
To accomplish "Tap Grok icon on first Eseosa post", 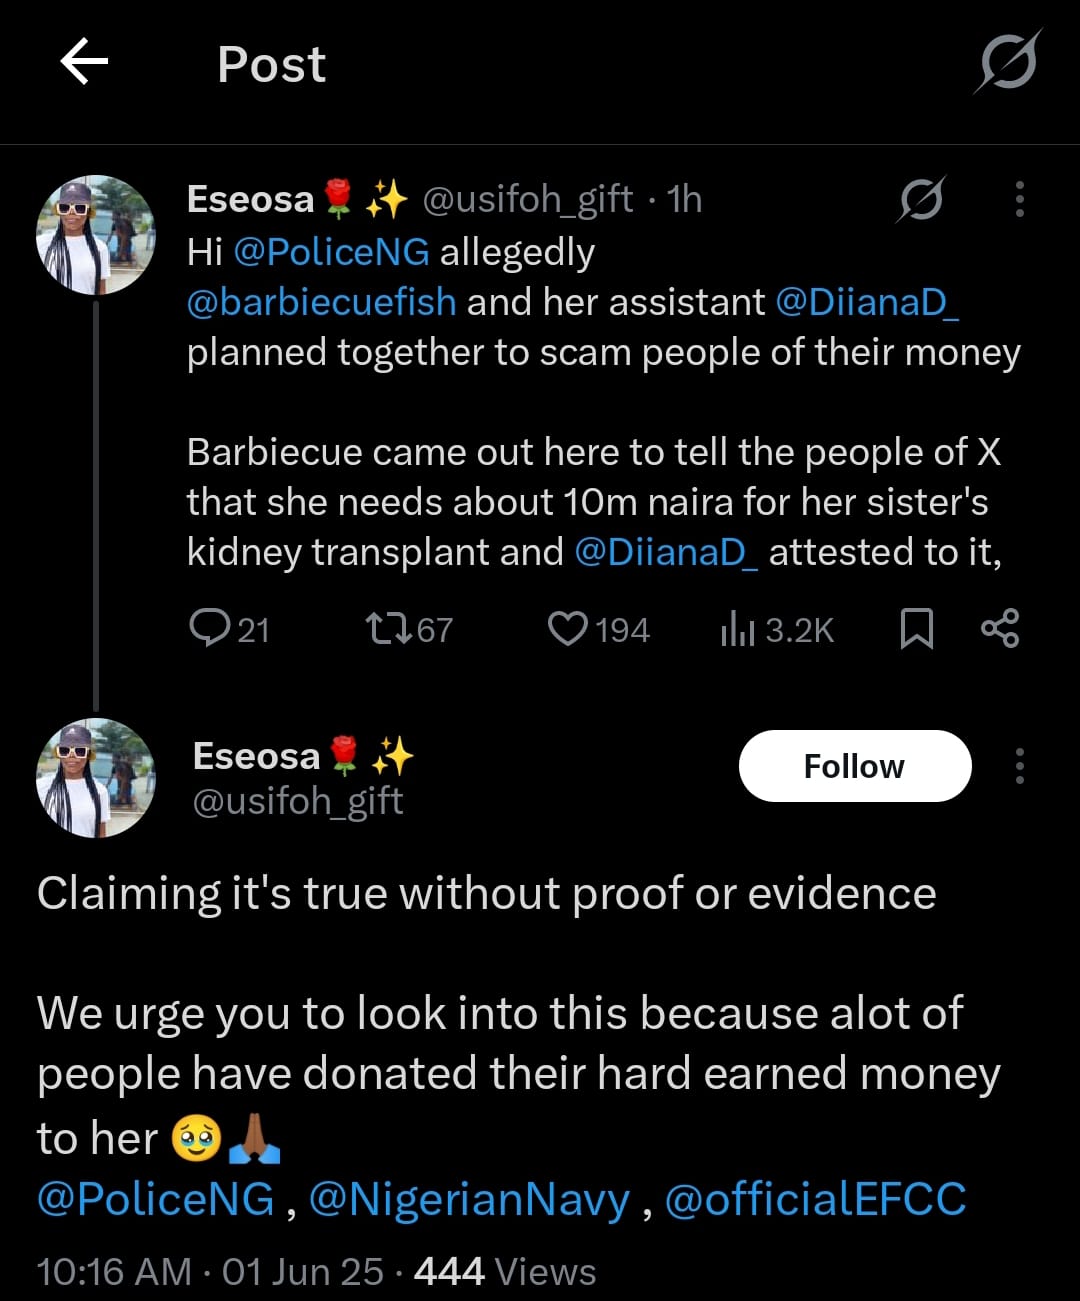I will tap(920, 199).
